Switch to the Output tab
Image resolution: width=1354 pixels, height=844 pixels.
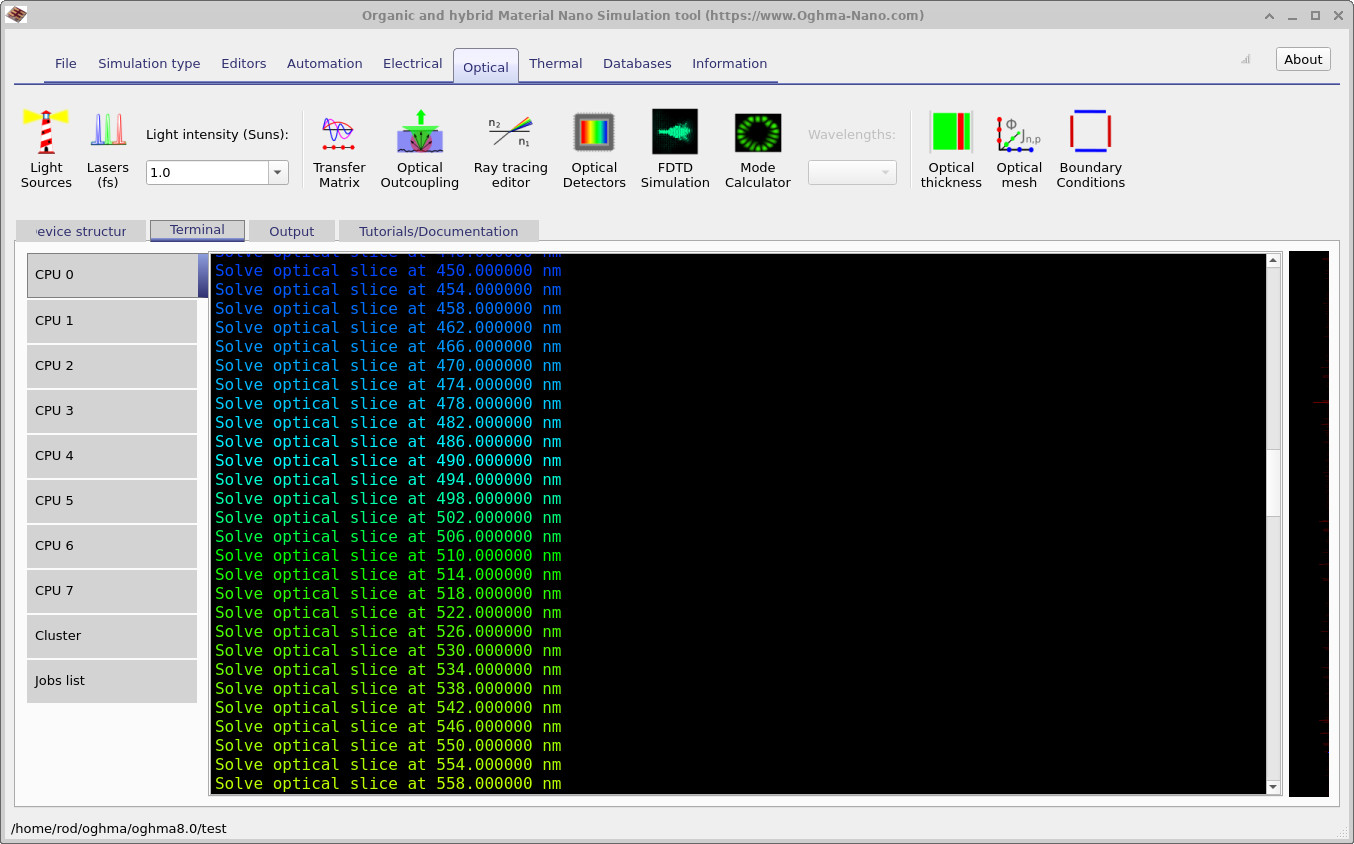[291, 230]
